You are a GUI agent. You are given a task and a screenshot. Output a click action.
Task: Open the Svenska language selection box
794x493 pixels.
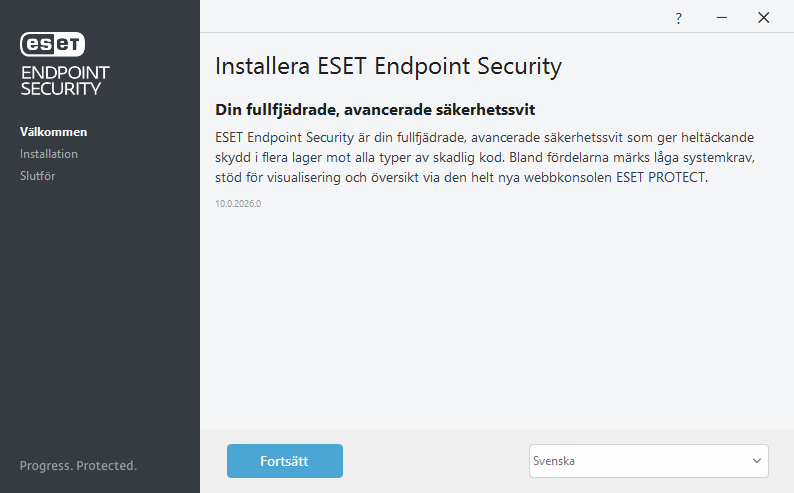pos(640,461)
